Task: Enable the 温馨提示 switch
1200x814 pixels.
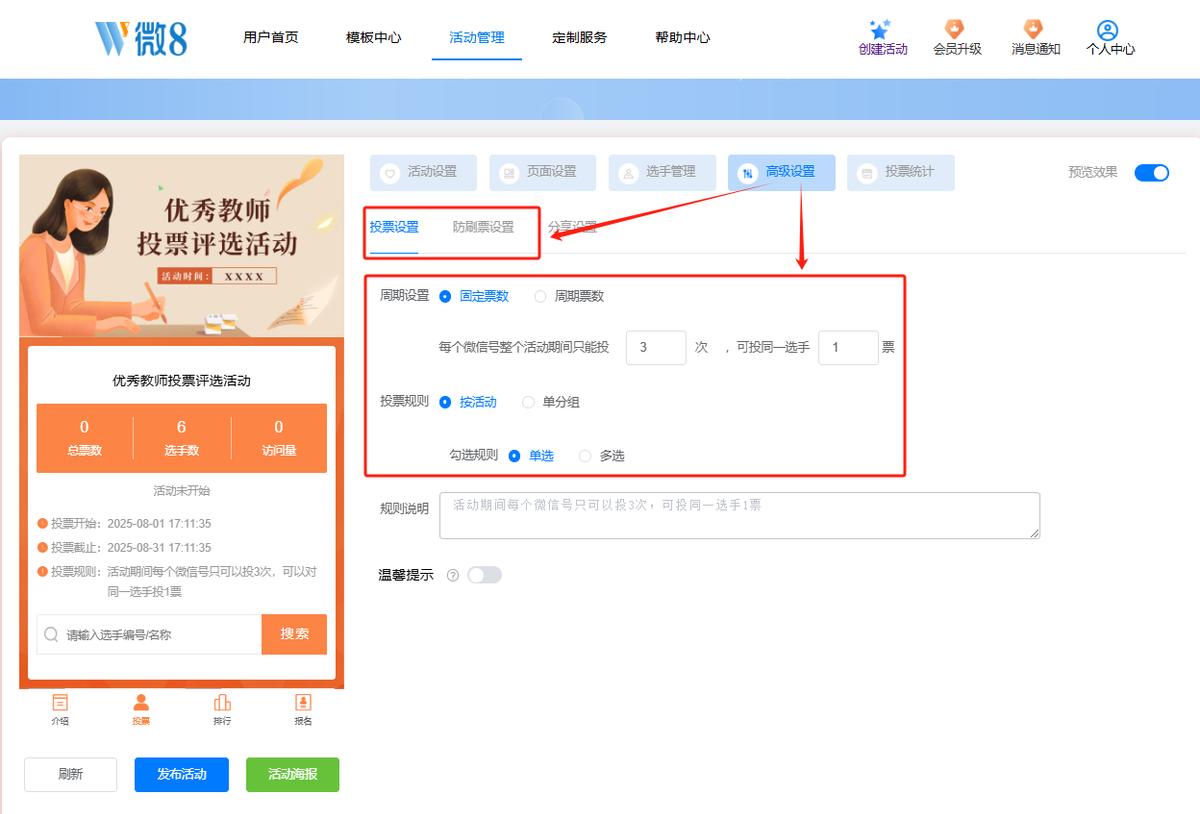Action: [484, 575]
